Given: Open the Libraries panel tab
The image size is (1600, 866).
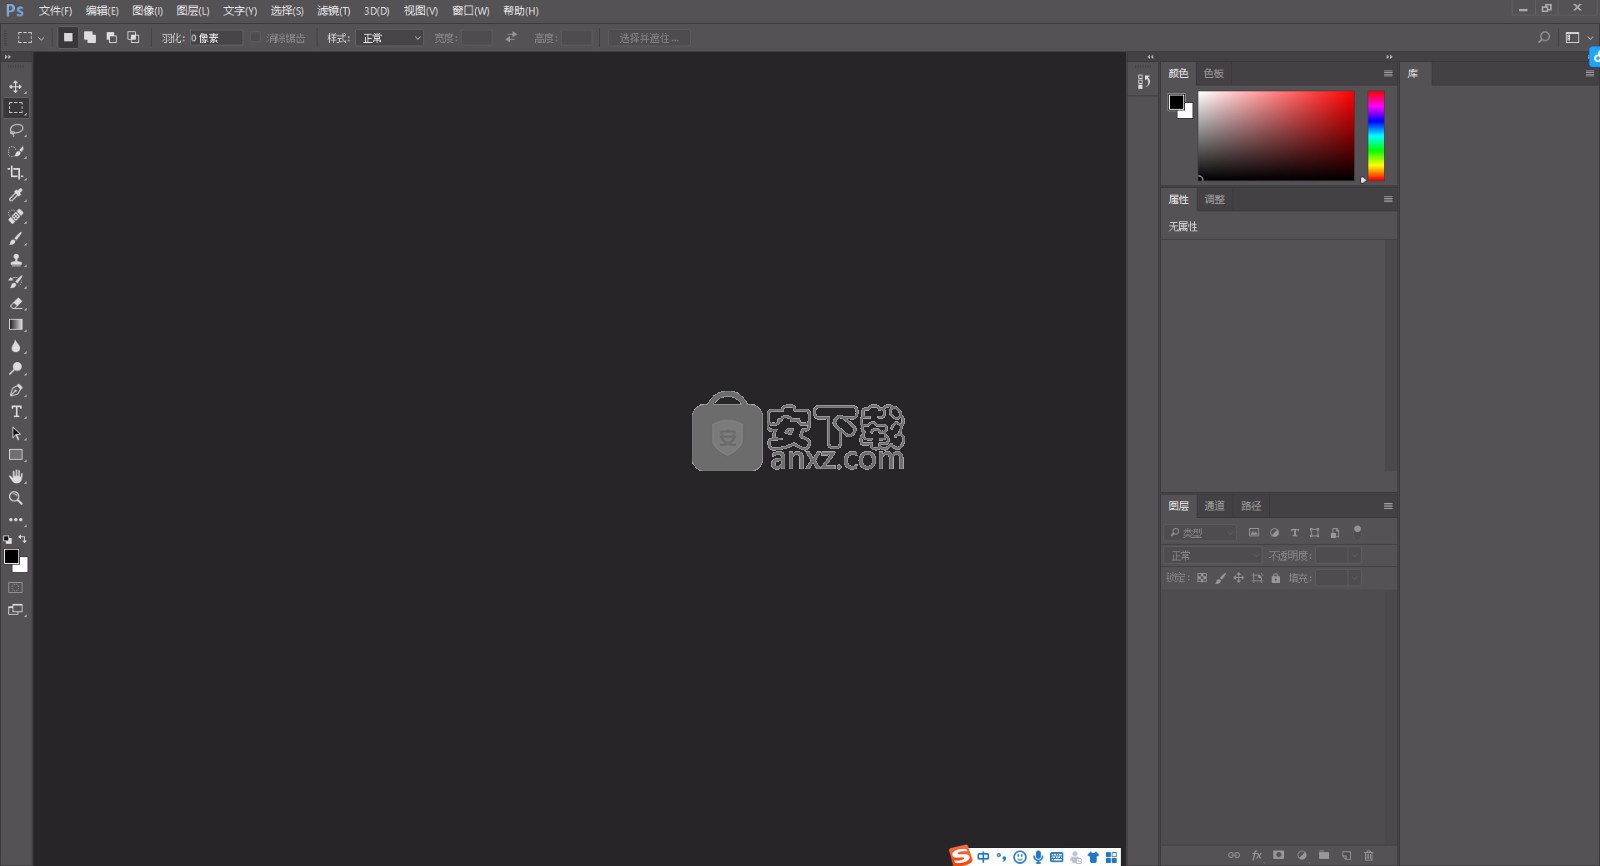Looking at the screenshot, I should point(1414,74).
